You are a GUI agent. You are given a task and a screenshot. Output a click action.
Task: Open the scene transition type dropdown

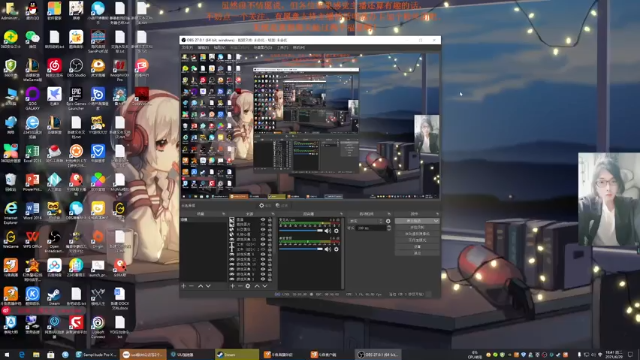pyautogui.click(x=365, y=221)
